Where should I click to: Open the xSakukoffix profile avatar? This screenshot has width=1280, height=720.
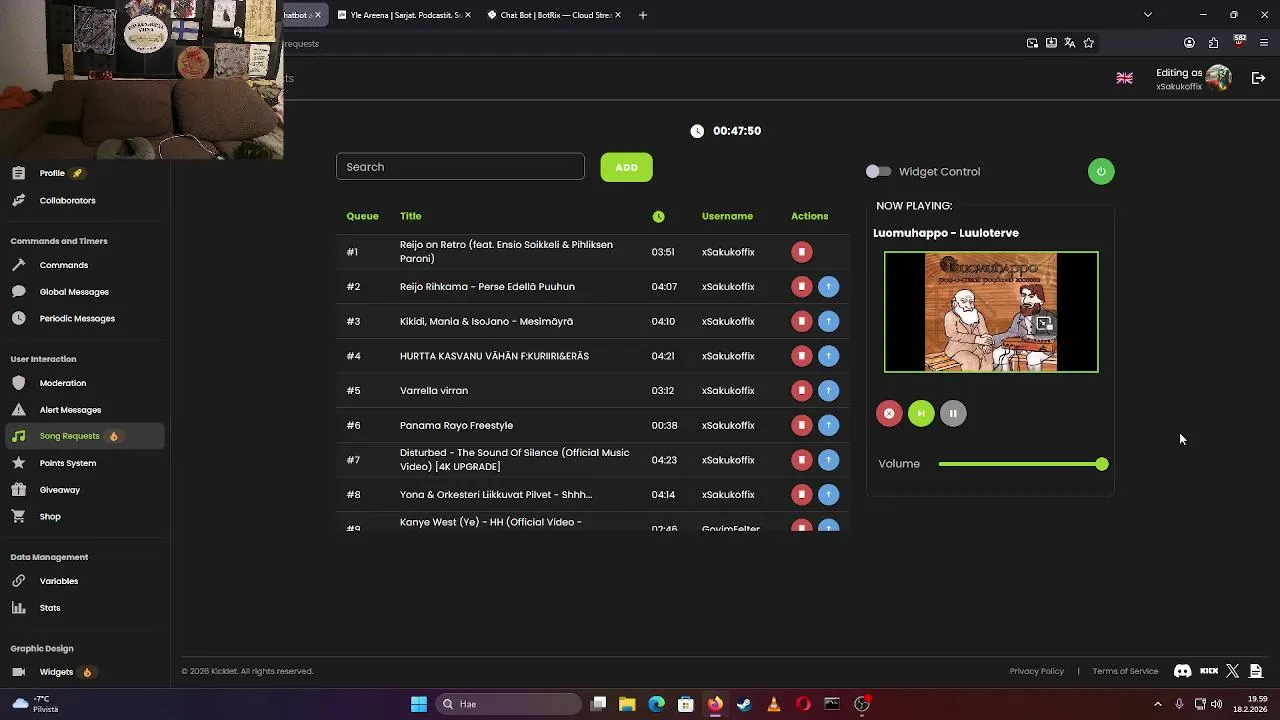(x=1218, y=78)
